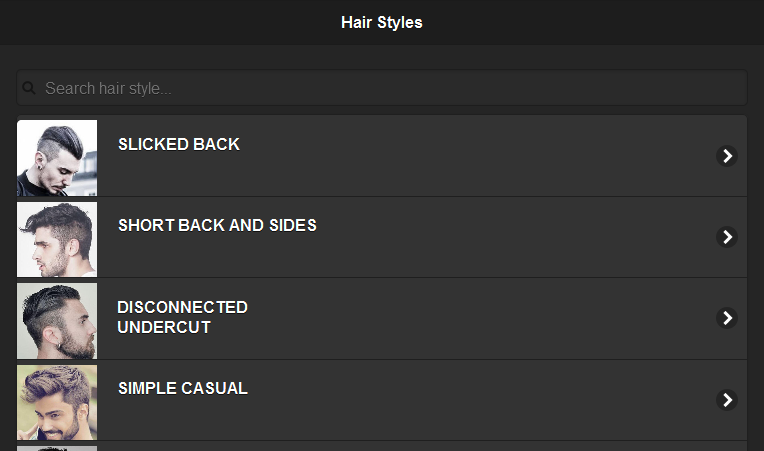
Task: Select the SIMPLE CASUAL text label
Action: [x=183, y=388]
